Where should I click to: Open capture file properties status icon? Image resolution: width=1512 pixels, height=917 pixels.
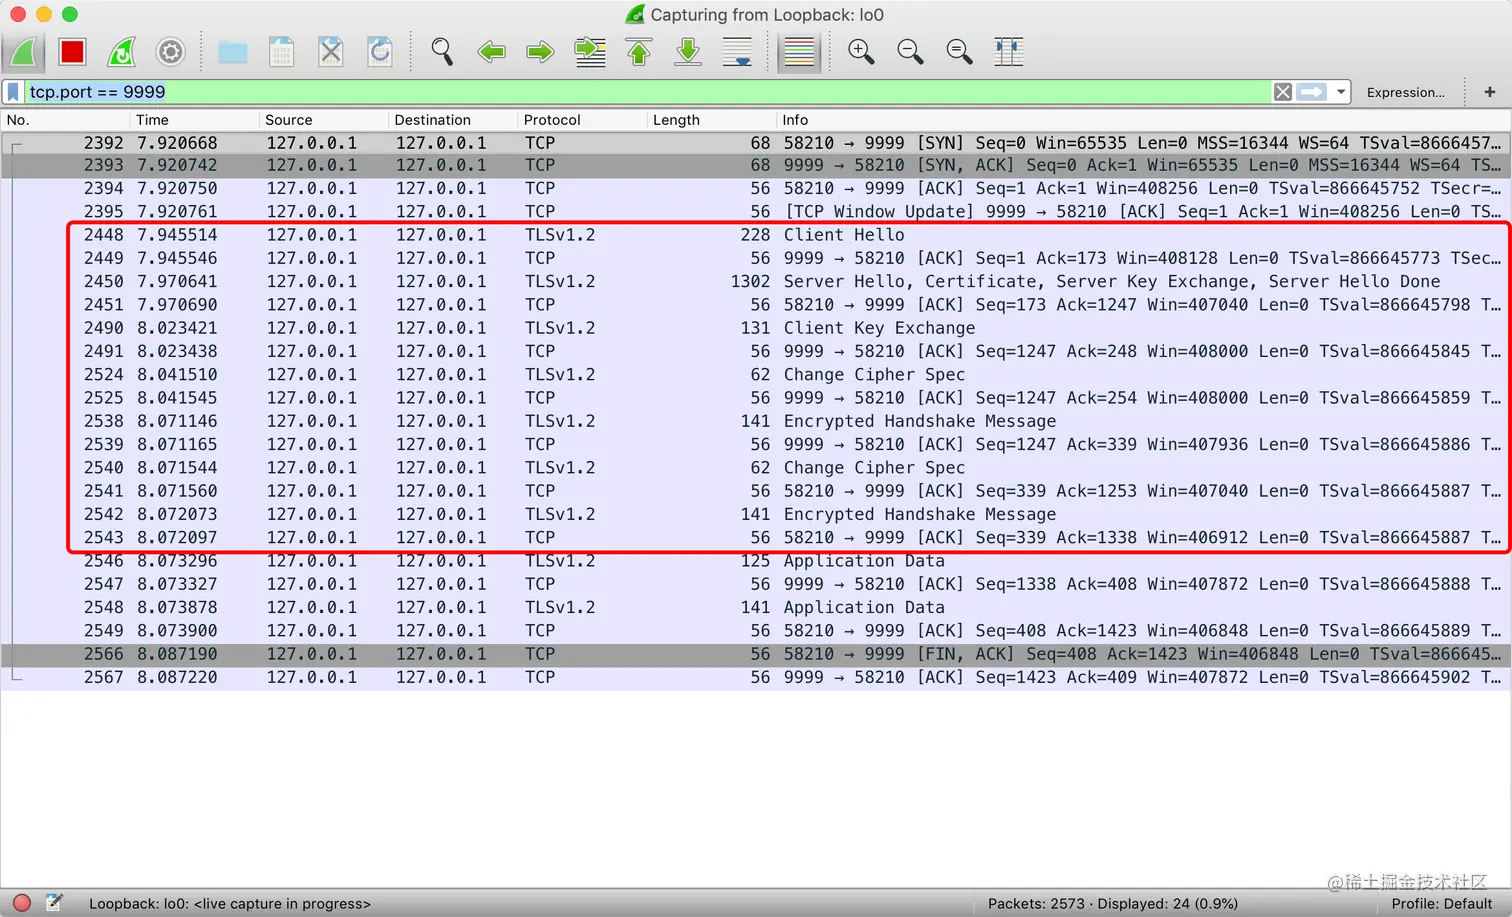tap(54, 903)
